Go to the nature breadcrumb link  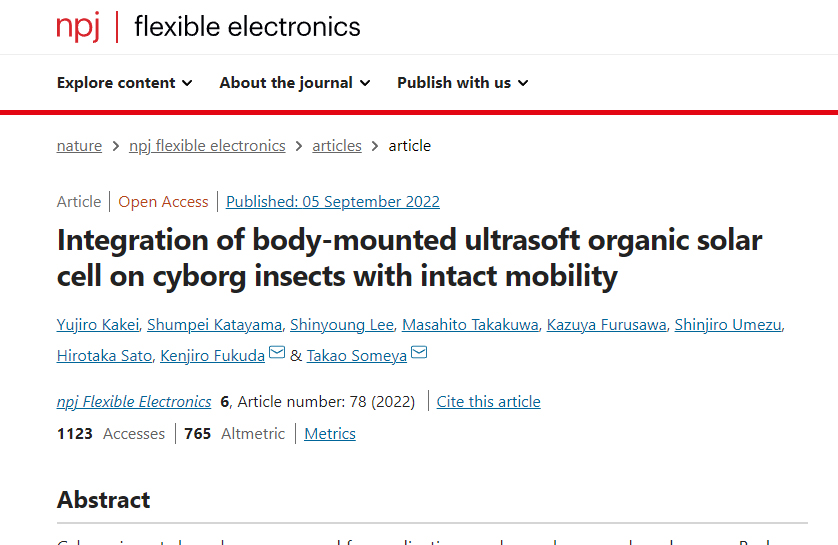tap(79, 146)
